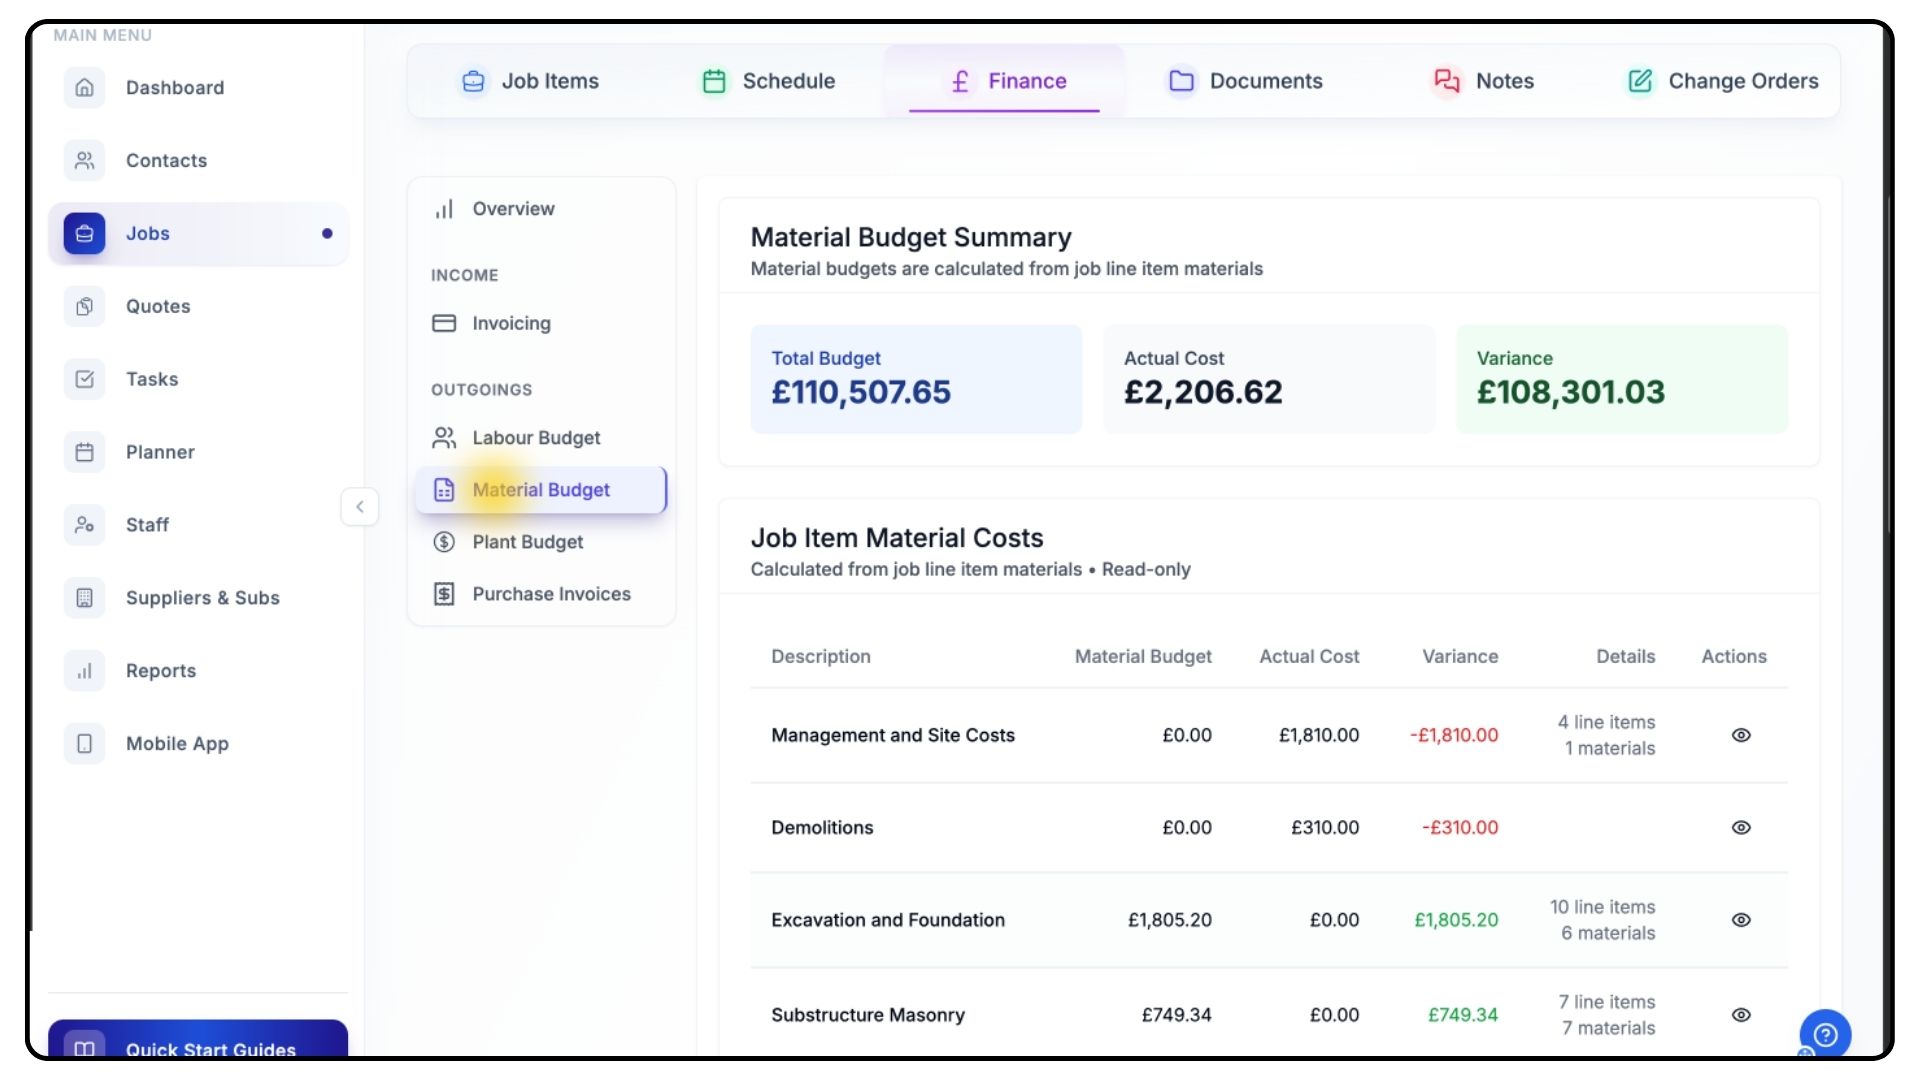Click the Variance summary card
The image size is (1920, 1080).
coord(1621,379)
